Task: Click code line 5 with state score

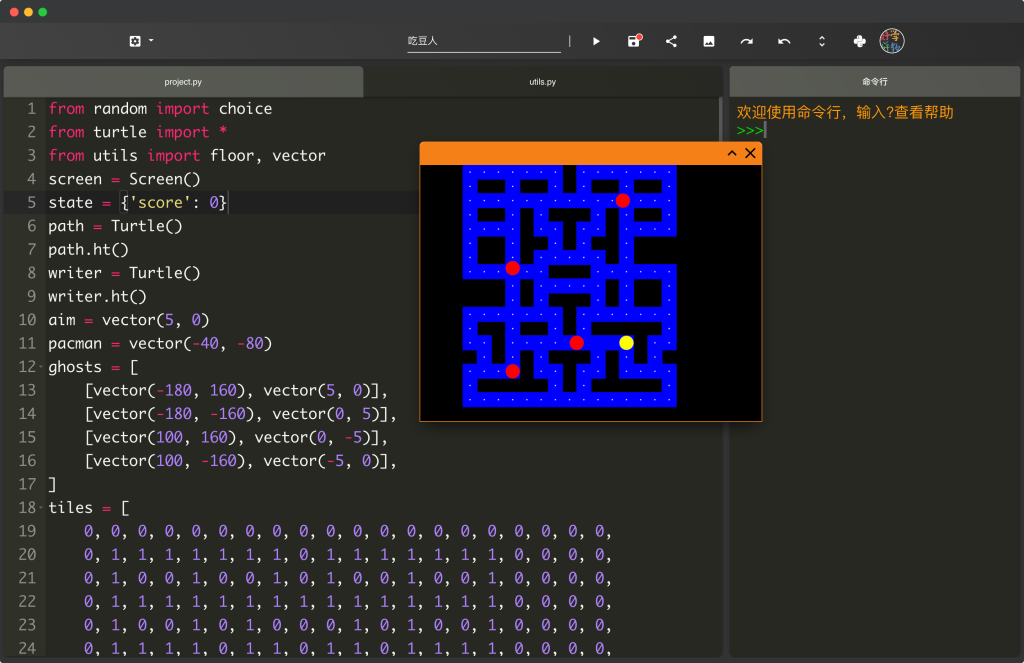Action: pos(138,203)
